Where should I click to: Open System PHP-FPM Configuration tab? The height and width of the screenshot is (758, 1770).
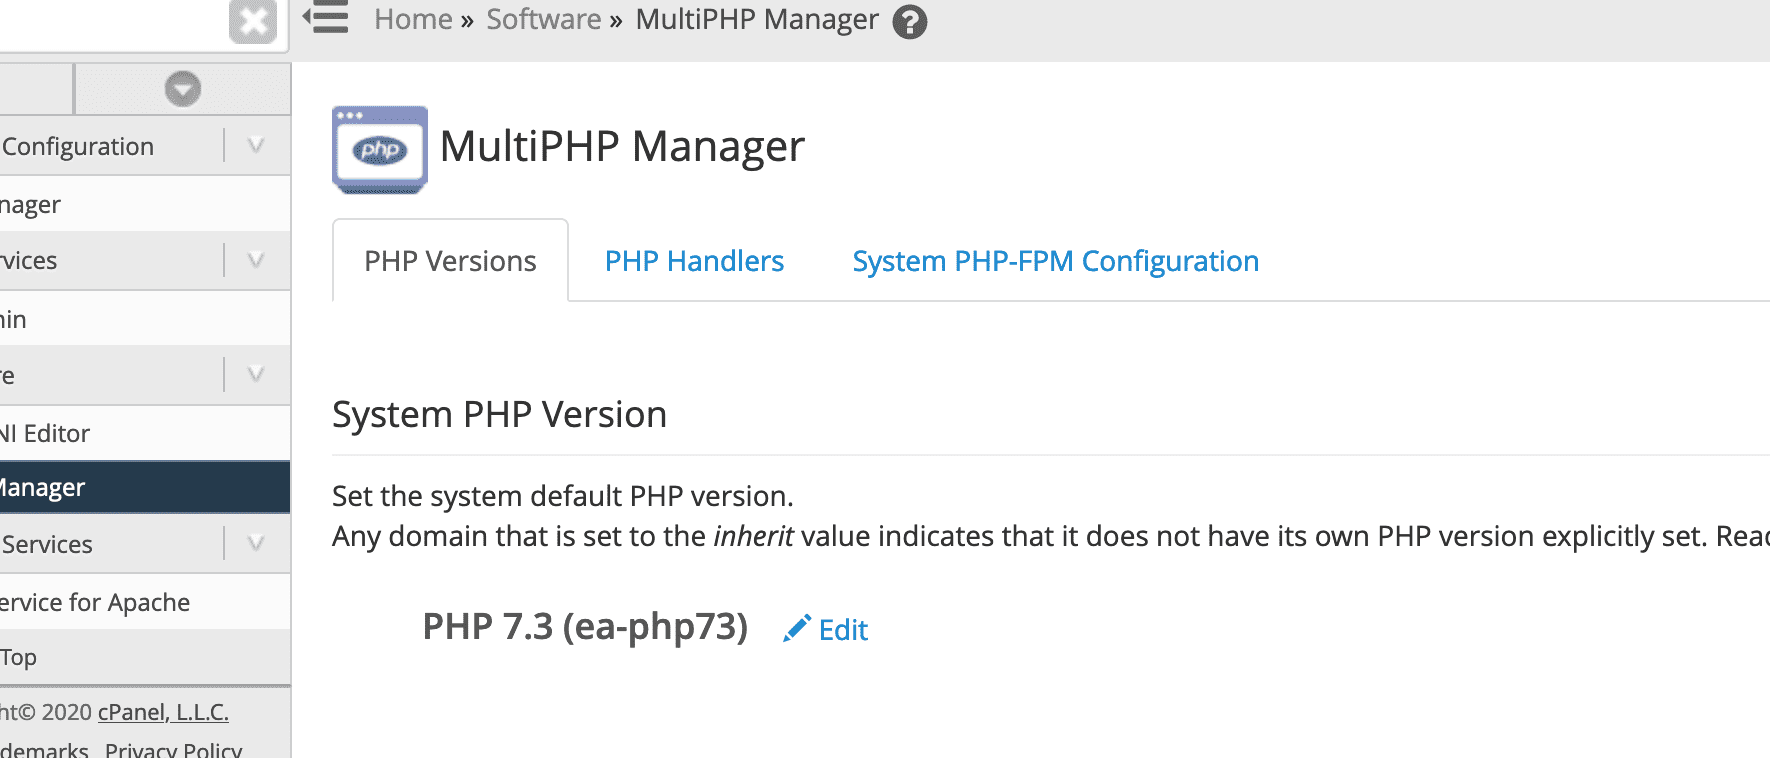1055,261
